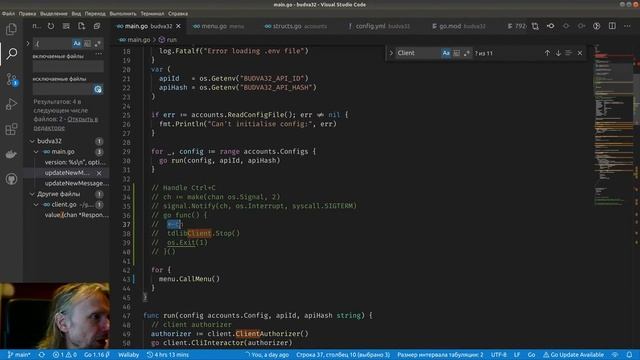Go to the previous find match
The image size is (640, 360).
(547, 53)
